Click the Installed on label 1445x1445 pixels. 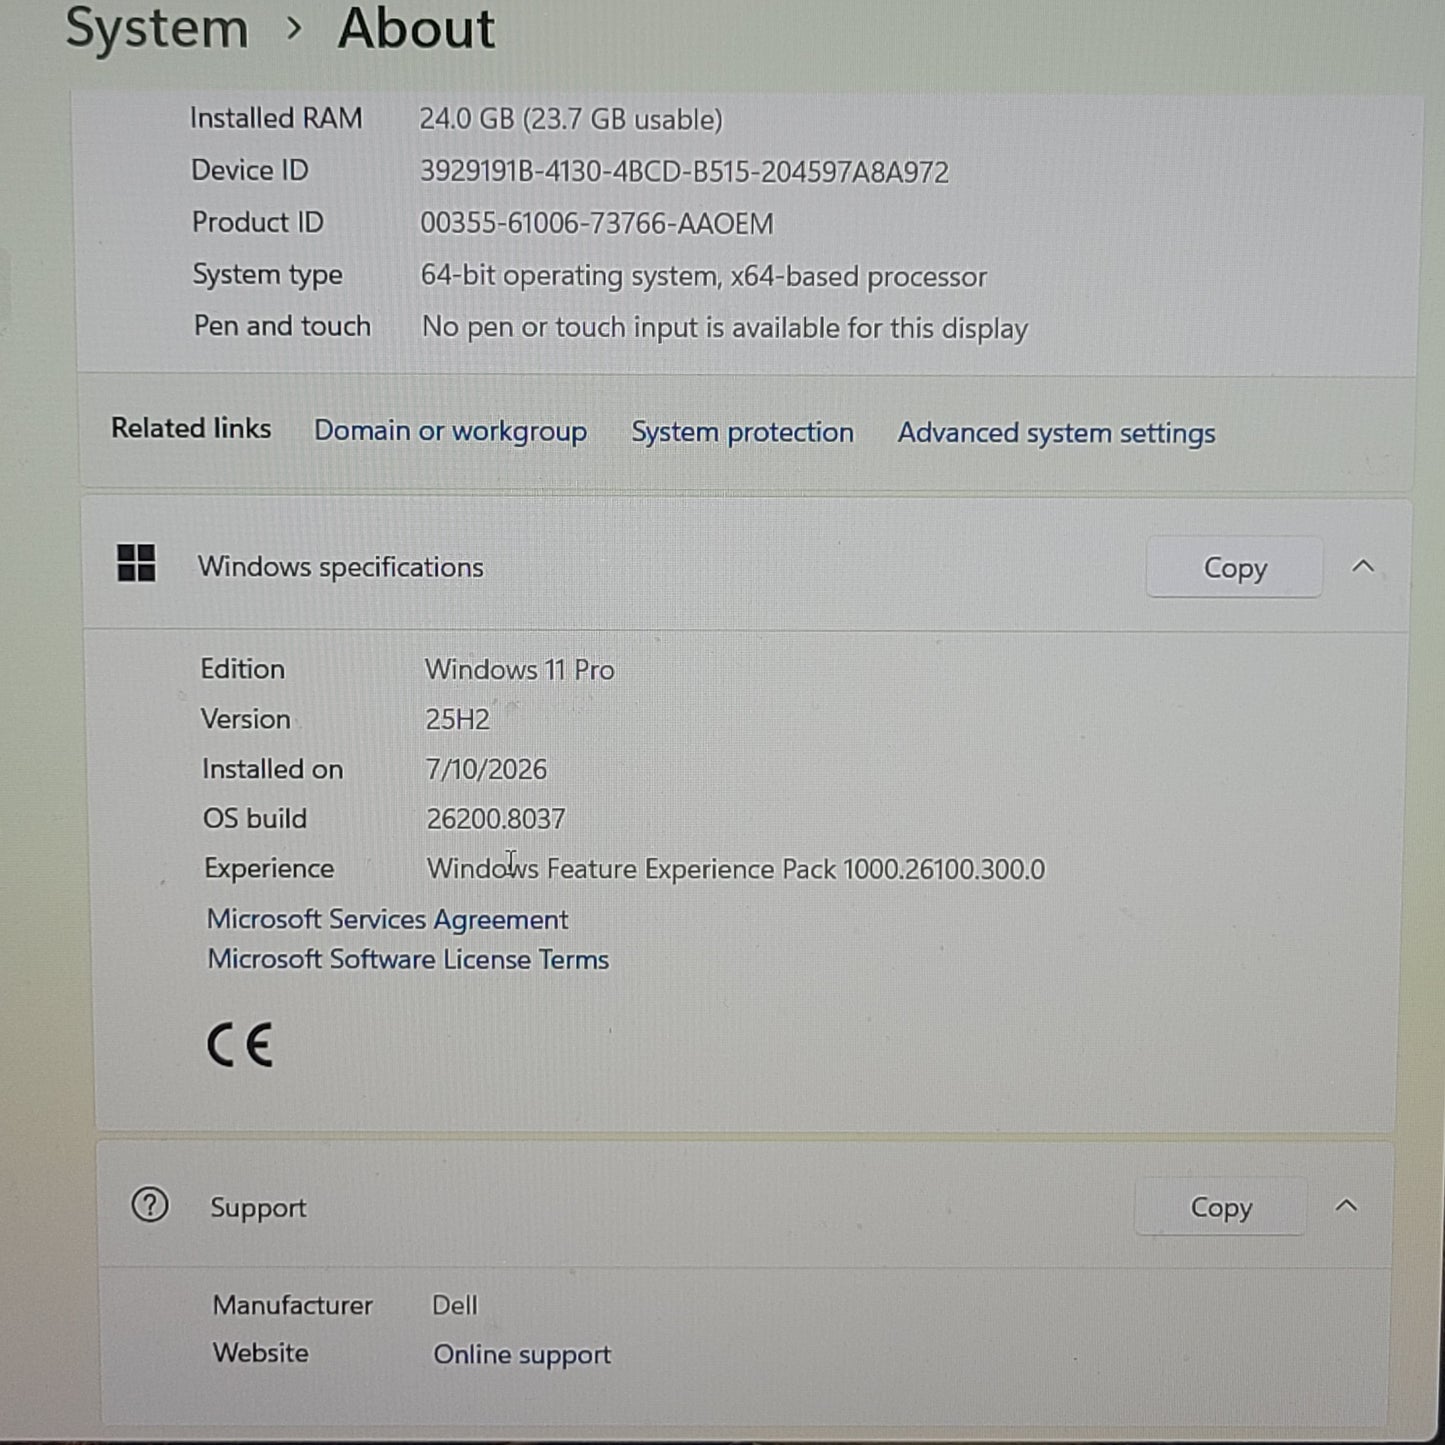point(273,769)
